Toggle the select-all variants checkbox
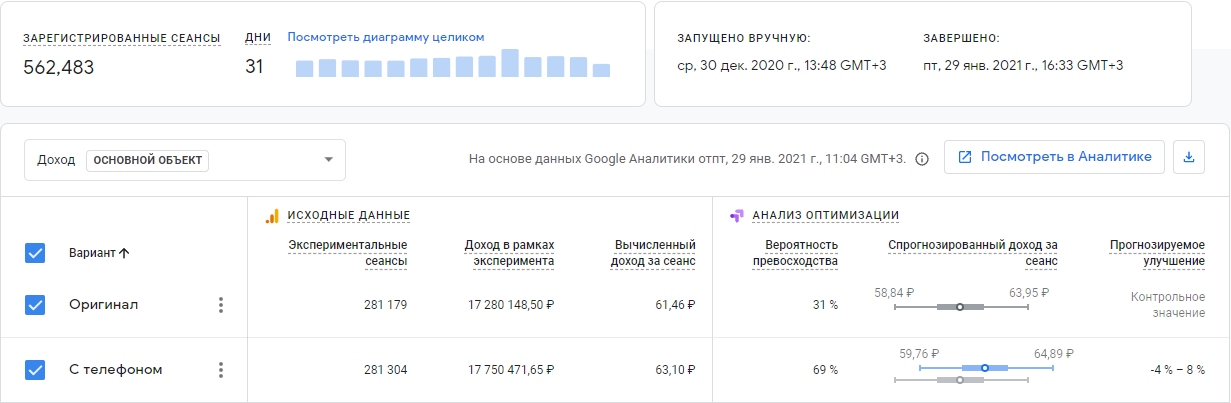Viewport: 1231px width, 403px height. coord(35,254)
